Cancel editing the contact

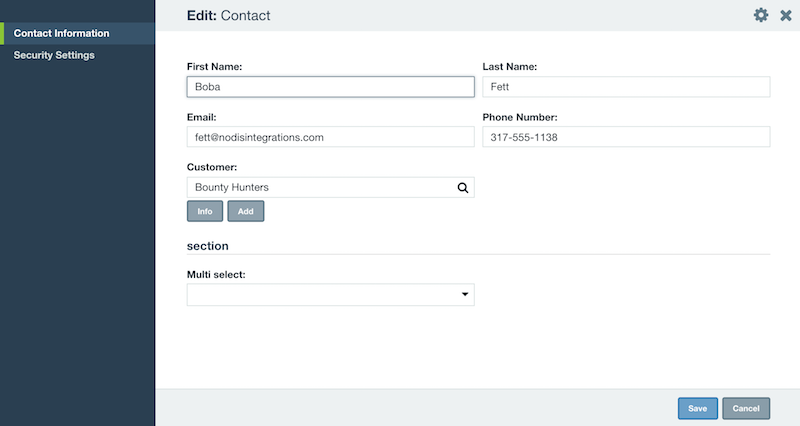[746, 408]
